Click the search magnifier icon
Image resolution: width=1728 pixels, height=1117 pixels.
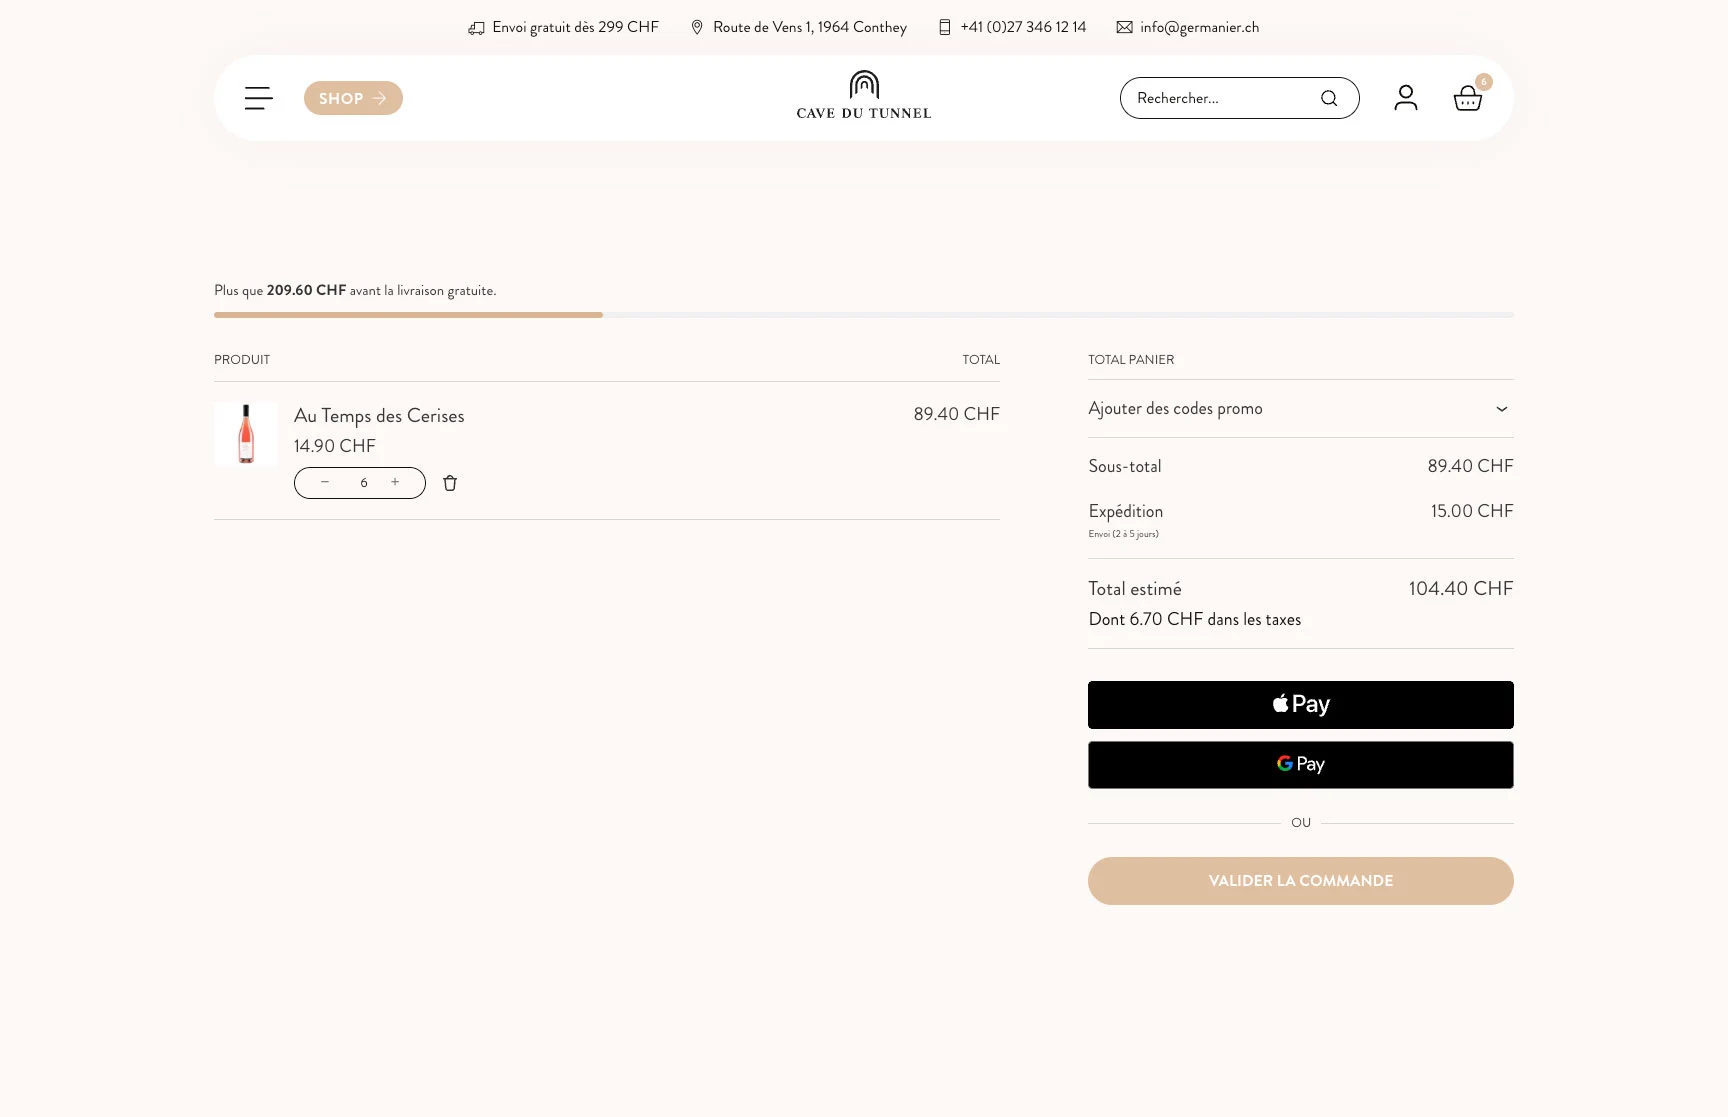[1329, 98]
